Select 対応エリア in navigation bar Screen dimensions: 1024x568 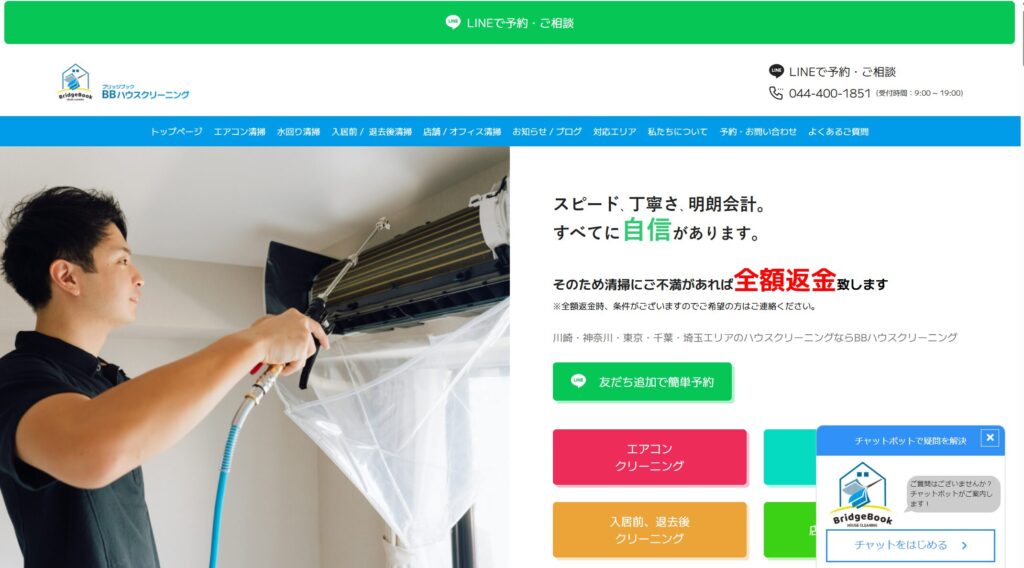coord(615,131)
